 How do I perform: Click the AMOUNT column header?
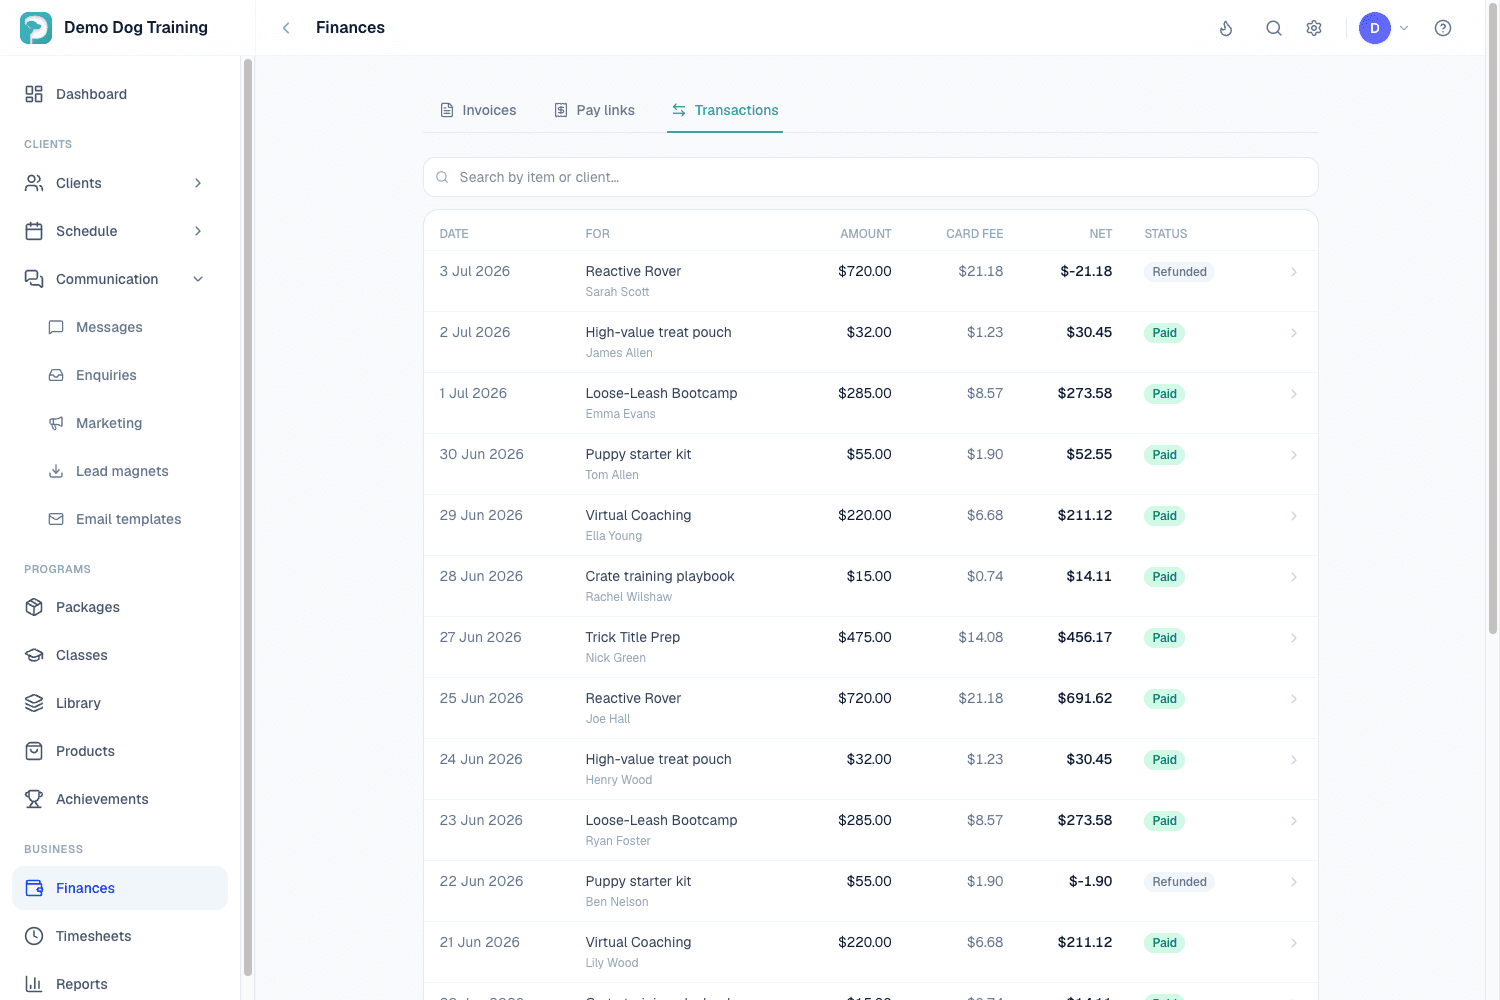click(866, 234)
